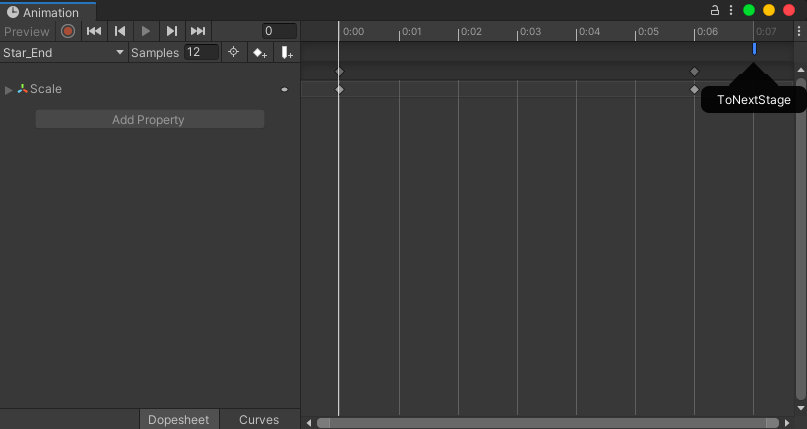Image resolution: width=807 pixels, height=429 pixels.
Task: Click the horizontal timeline scrollbar thumb
Action: coord(548,423)
